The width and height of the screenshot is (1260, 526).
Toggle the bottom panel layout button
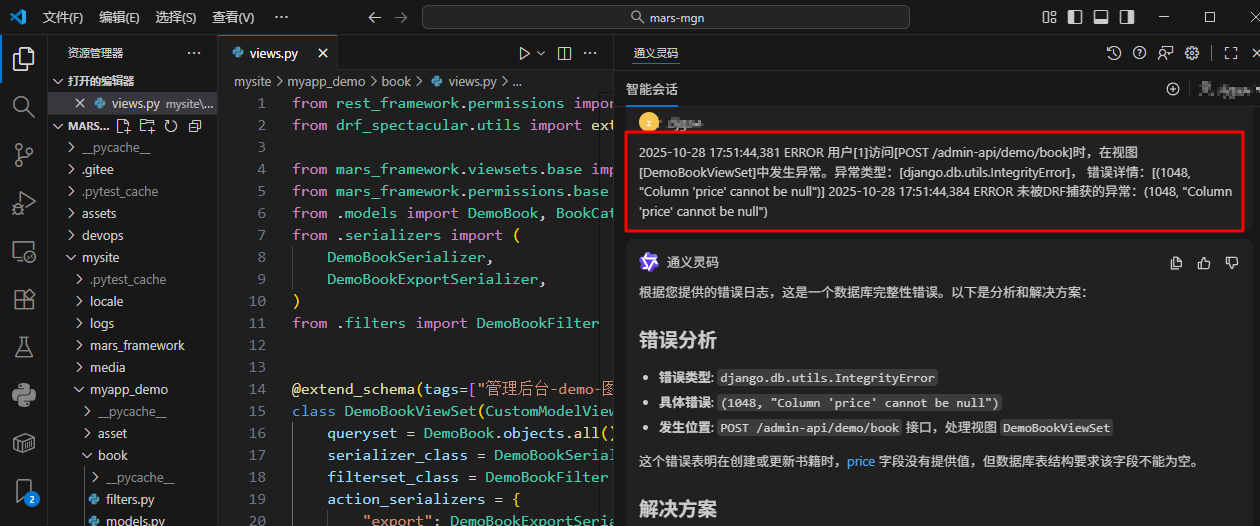pyautogui.click(x=1101, y=17)
